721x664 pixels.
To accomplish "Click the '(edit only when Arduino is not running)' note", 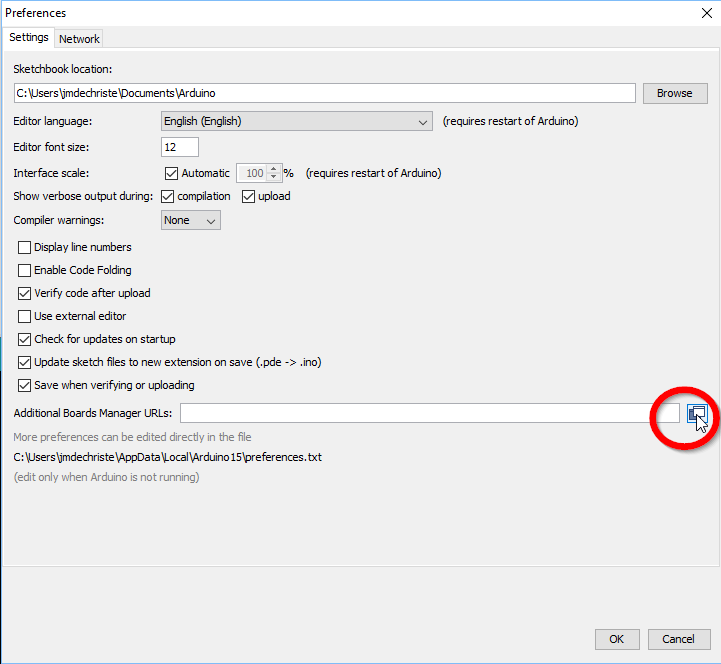I will click(x=106, y=477).
